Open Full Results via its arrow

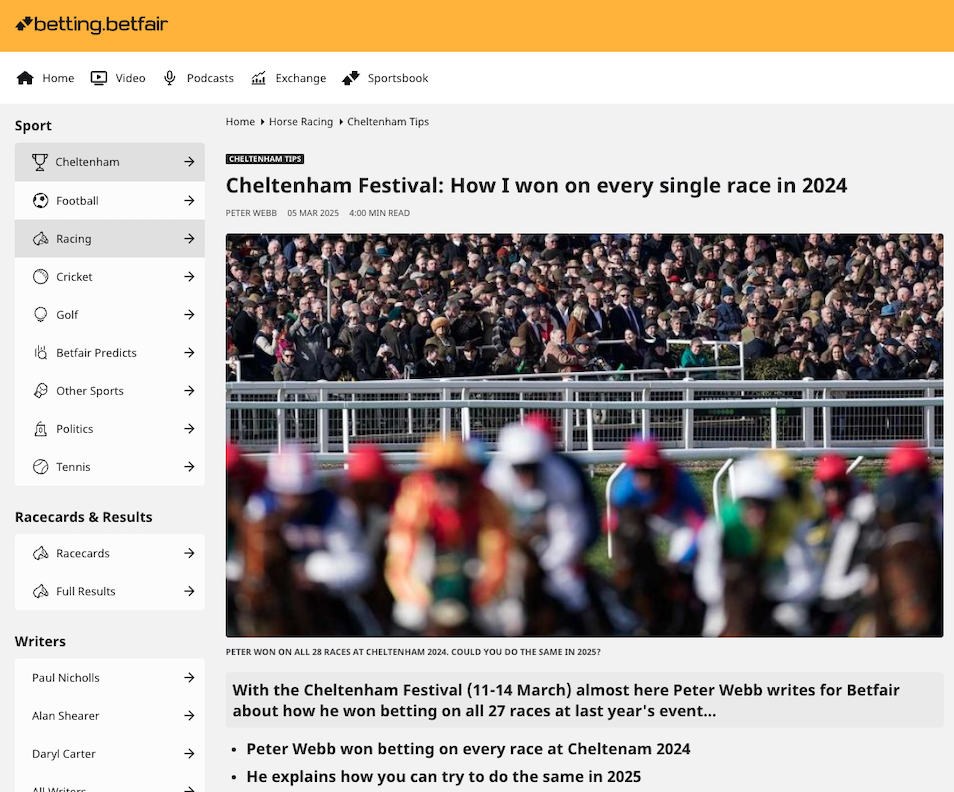[189, 591]
